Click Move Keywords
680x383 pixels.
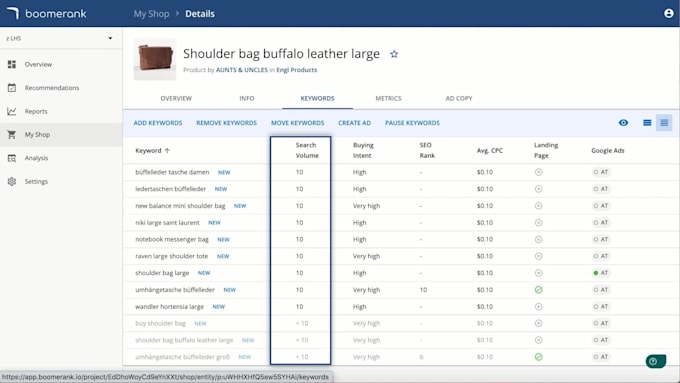[x=298, y=123]
